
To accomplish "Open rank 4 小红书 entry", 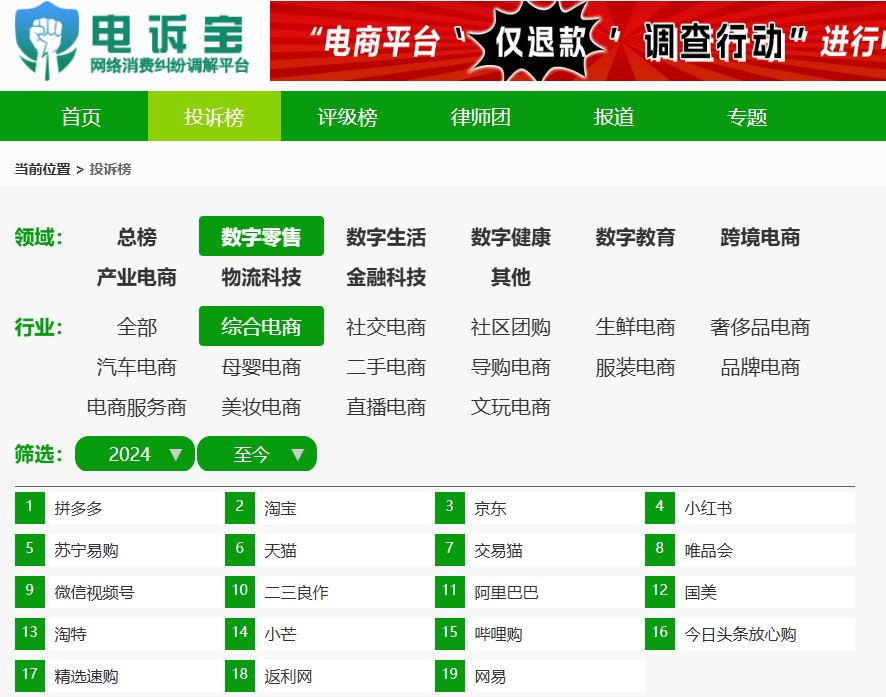I will (750, 508).
